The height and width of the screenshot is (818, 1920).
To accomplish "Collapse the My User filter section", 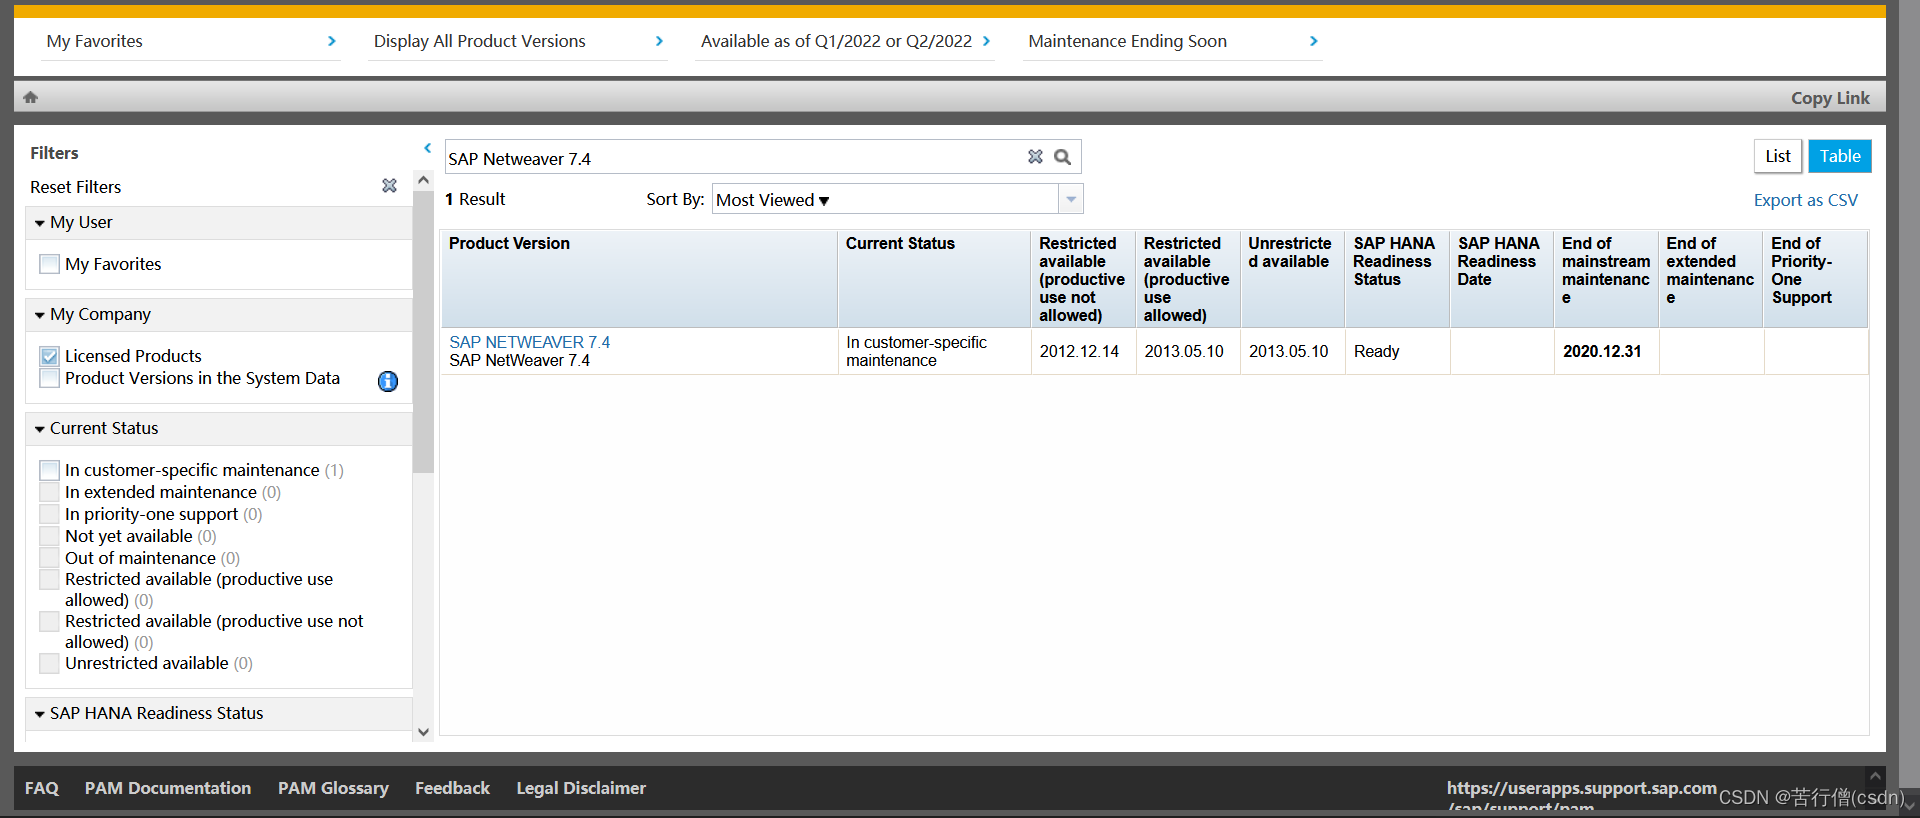I will [x=40, y=223].
